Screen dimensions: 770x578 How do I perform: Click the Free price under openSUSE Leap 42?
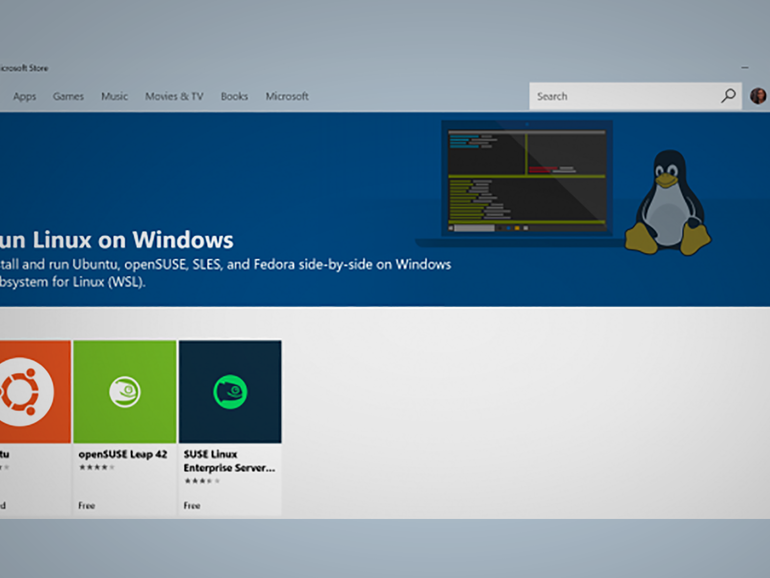coord(87,506)
